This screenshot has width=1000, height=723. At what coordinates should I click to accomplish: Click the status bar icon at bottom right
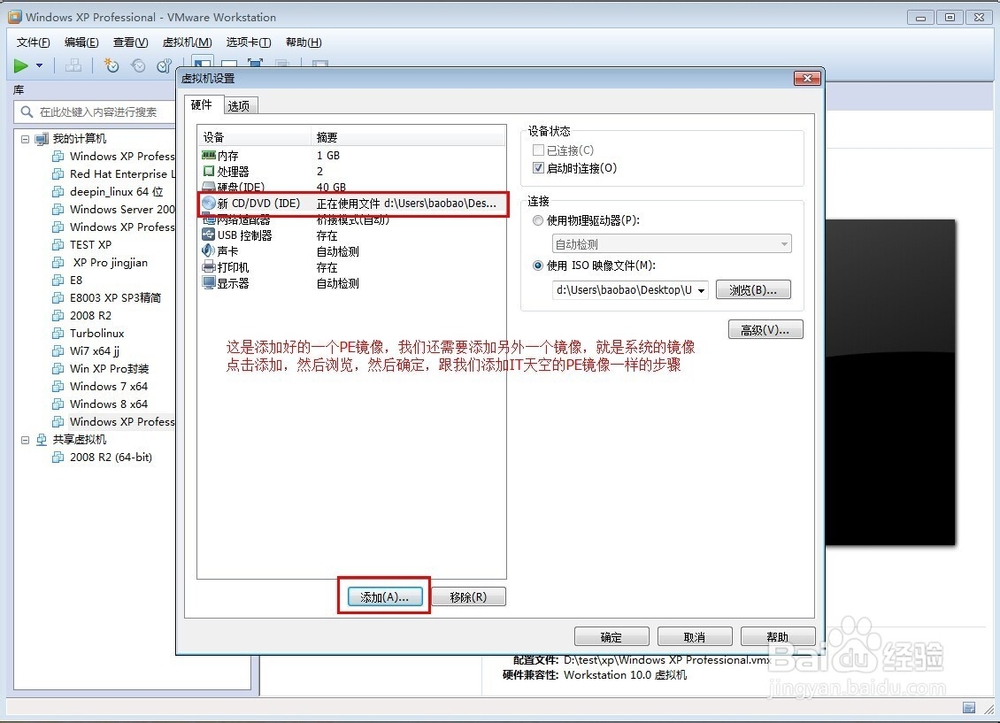pyautogui.click(x=969, y=707)
